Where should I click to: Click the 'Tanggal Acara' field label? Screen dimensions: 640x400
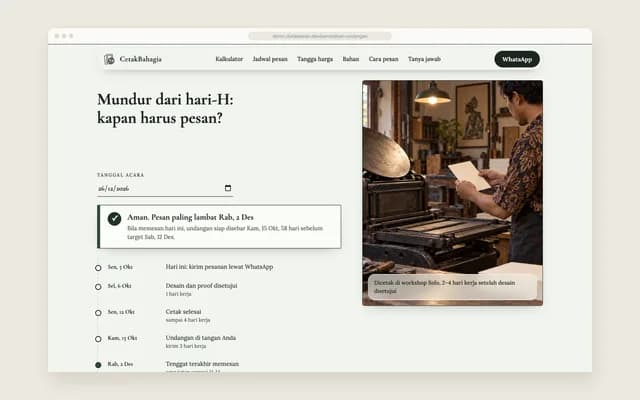click(x=120, y=175)
